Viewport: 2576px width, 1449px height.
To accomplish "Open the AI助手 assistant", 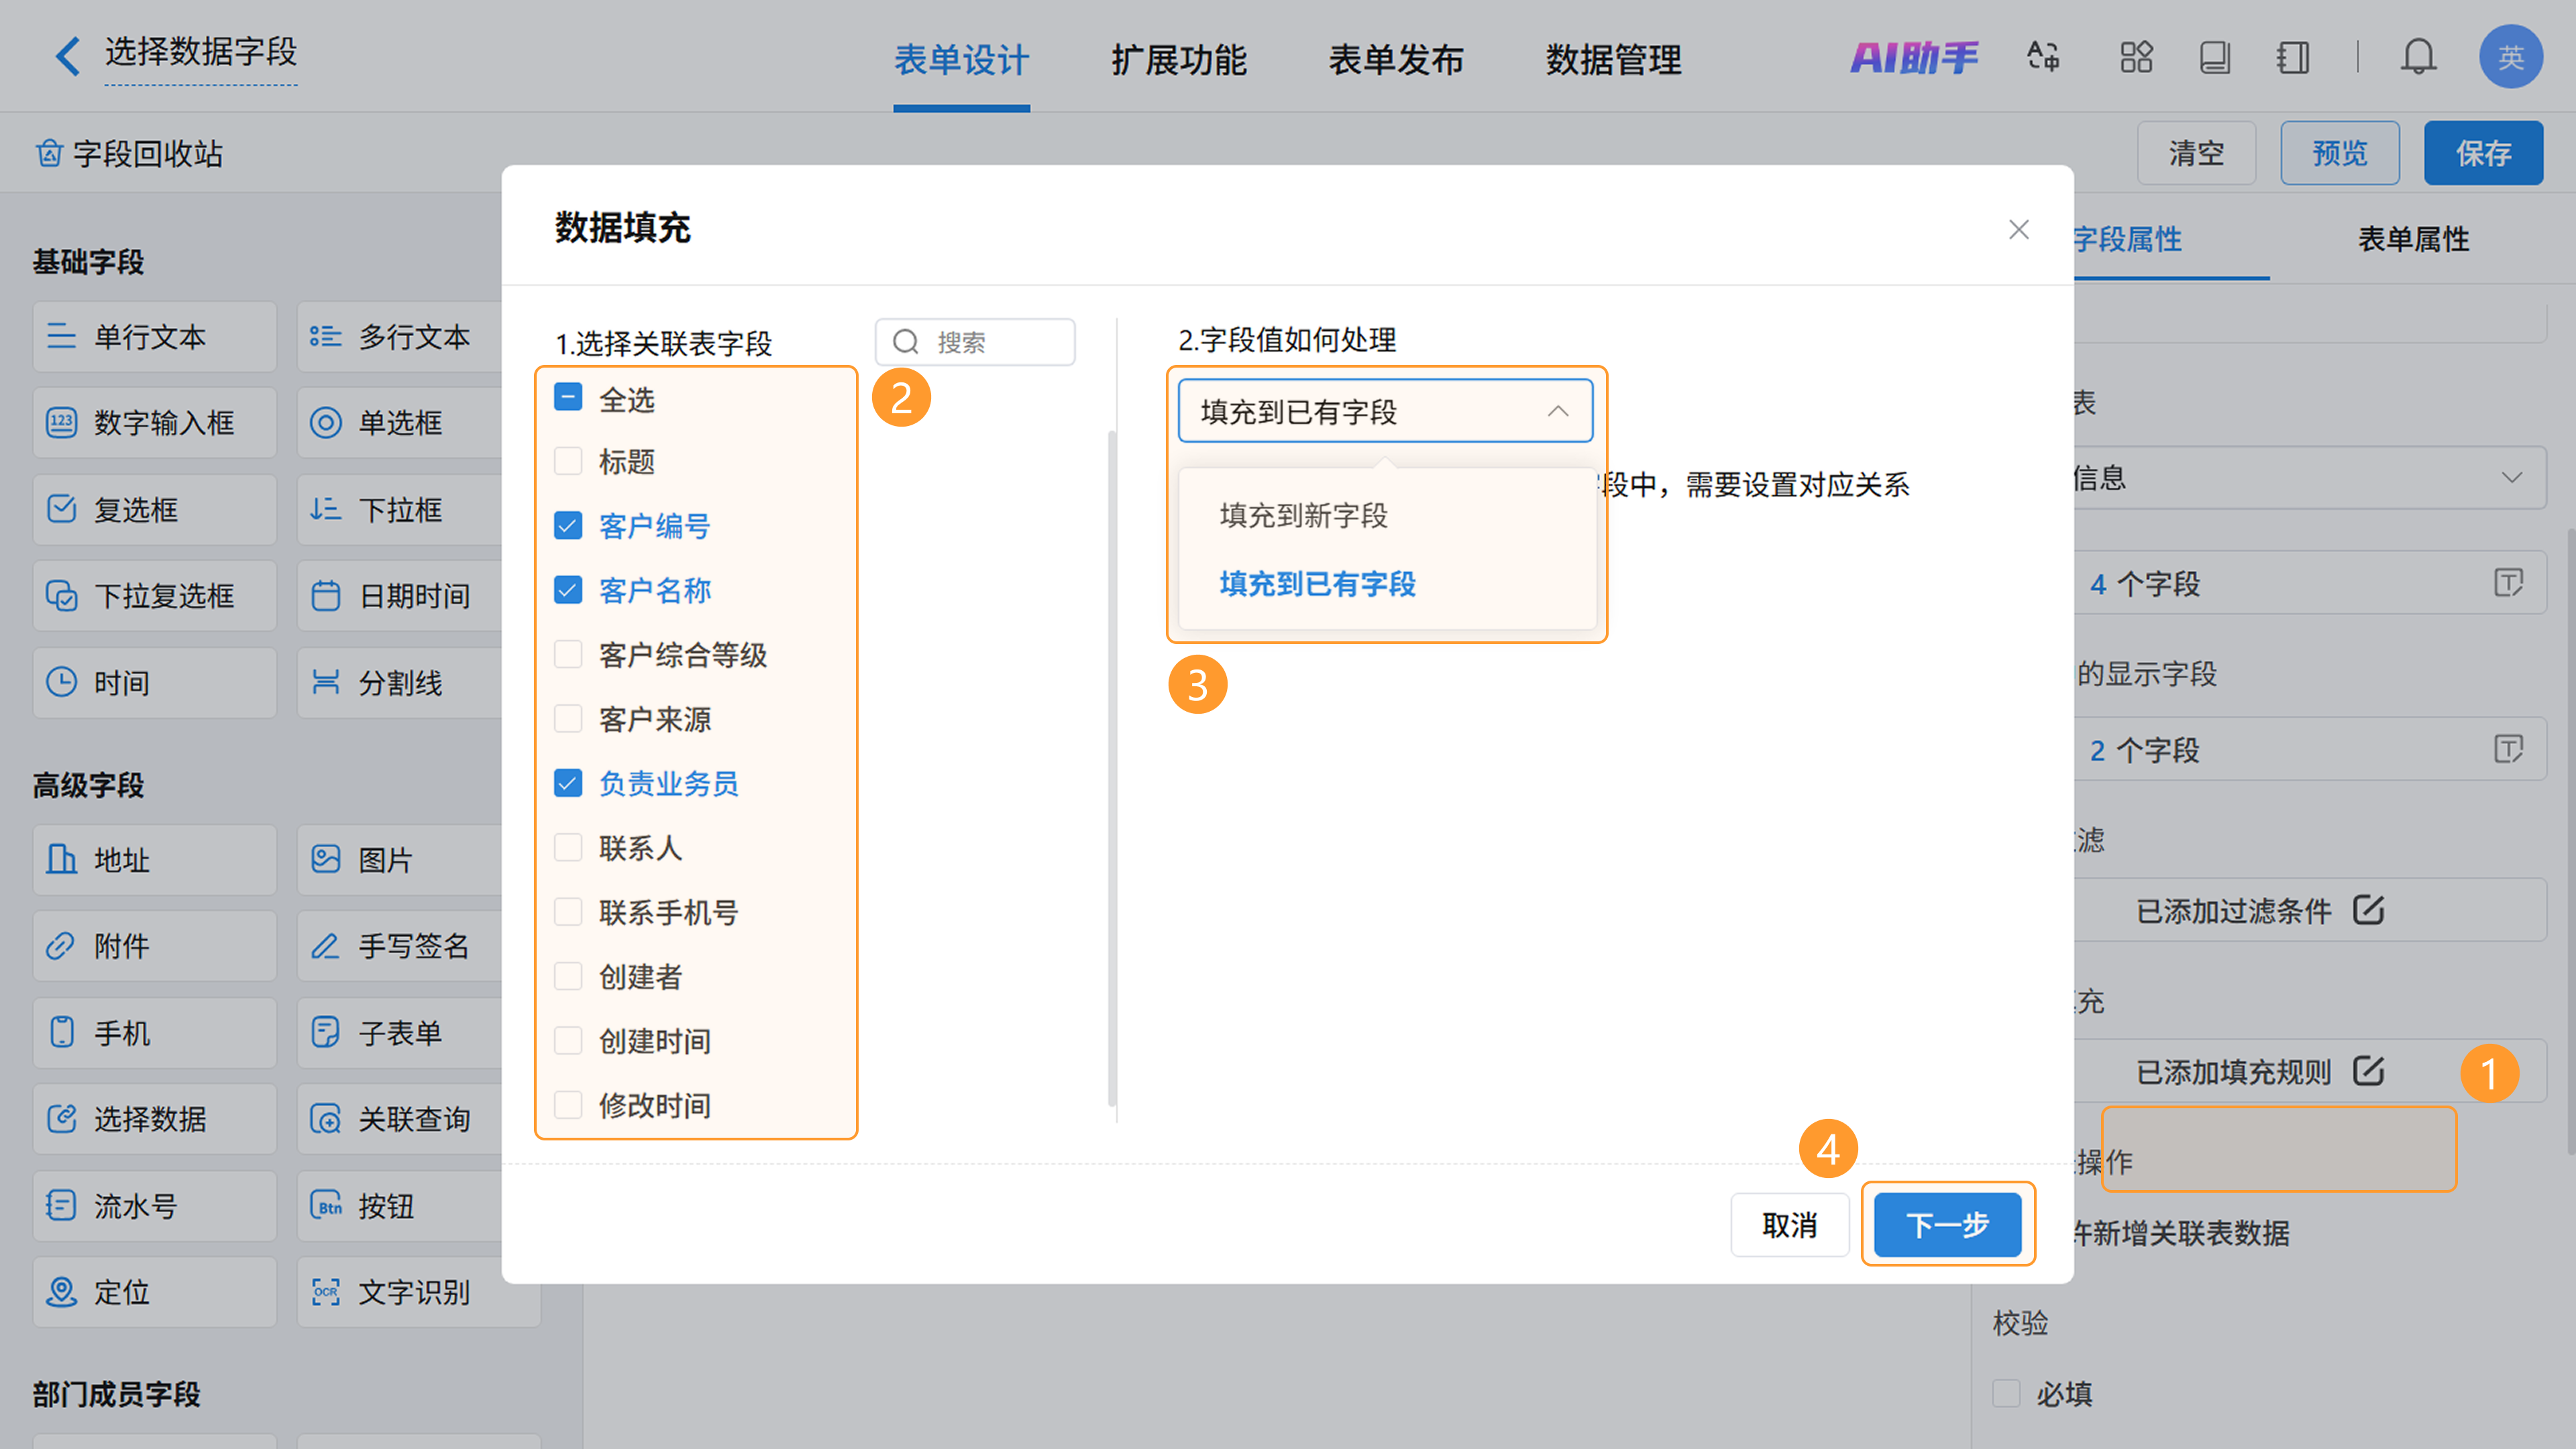I will (1914, 57).
